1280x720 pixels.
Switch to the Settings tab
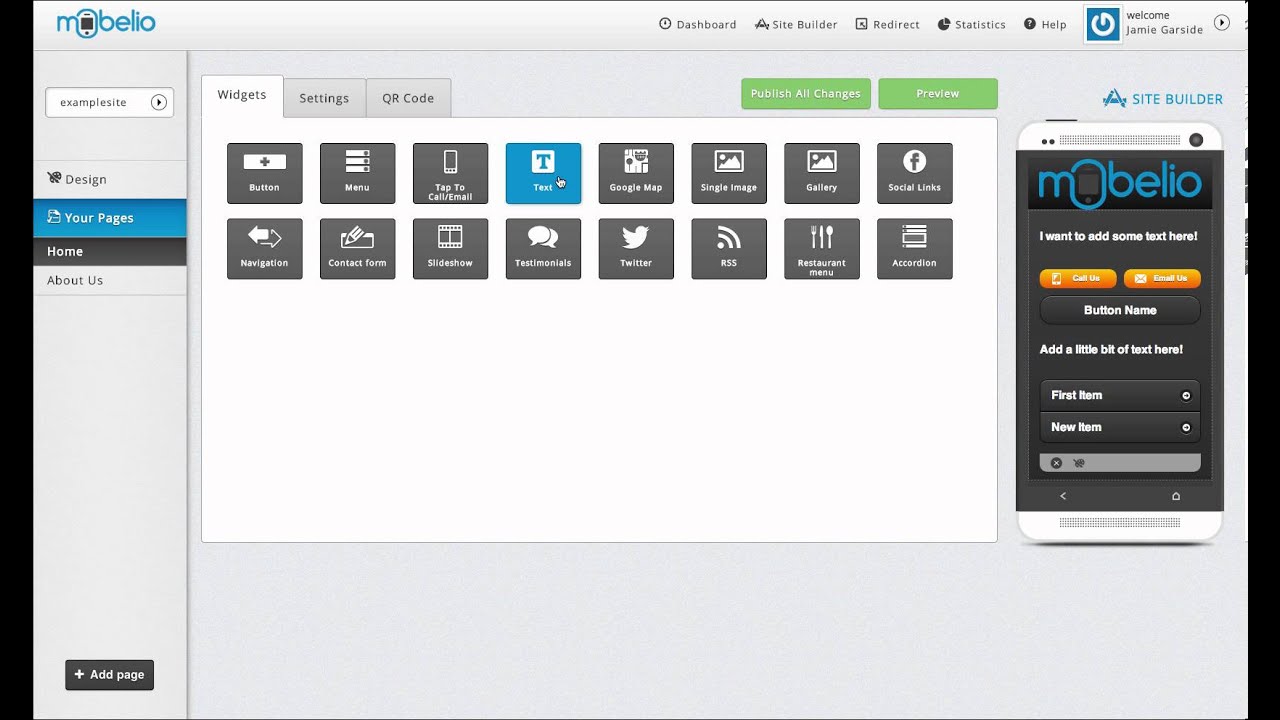pos(324,98)
